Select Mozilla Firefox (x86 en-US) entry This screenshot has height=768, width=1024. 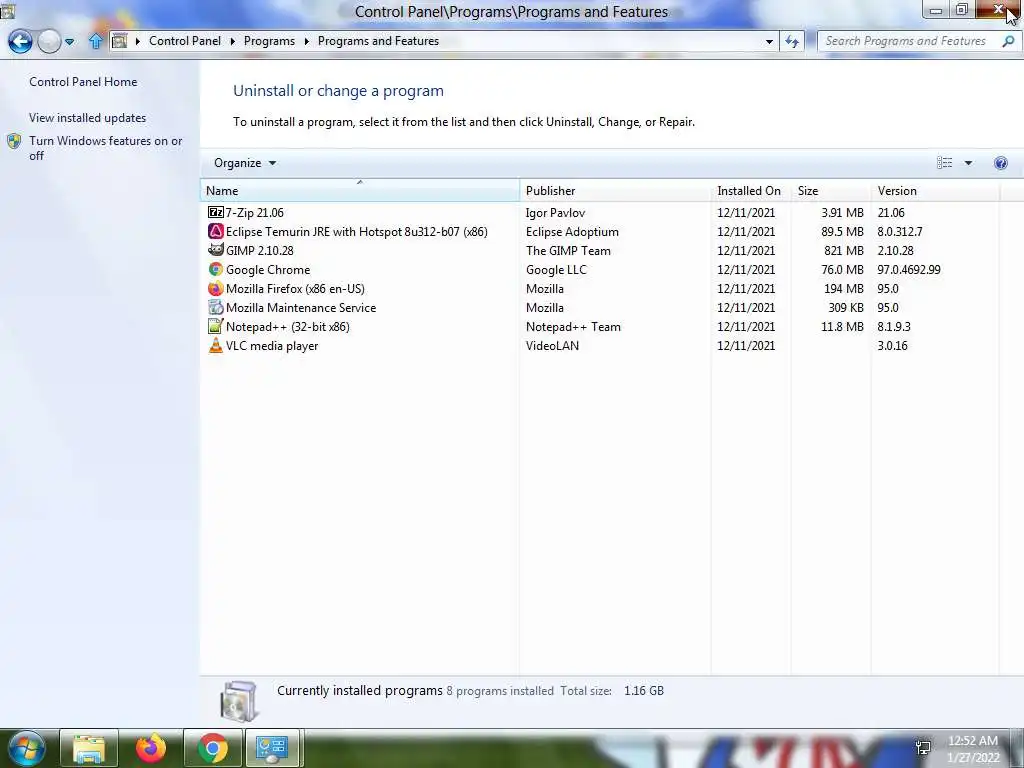(x=295, y=288)
